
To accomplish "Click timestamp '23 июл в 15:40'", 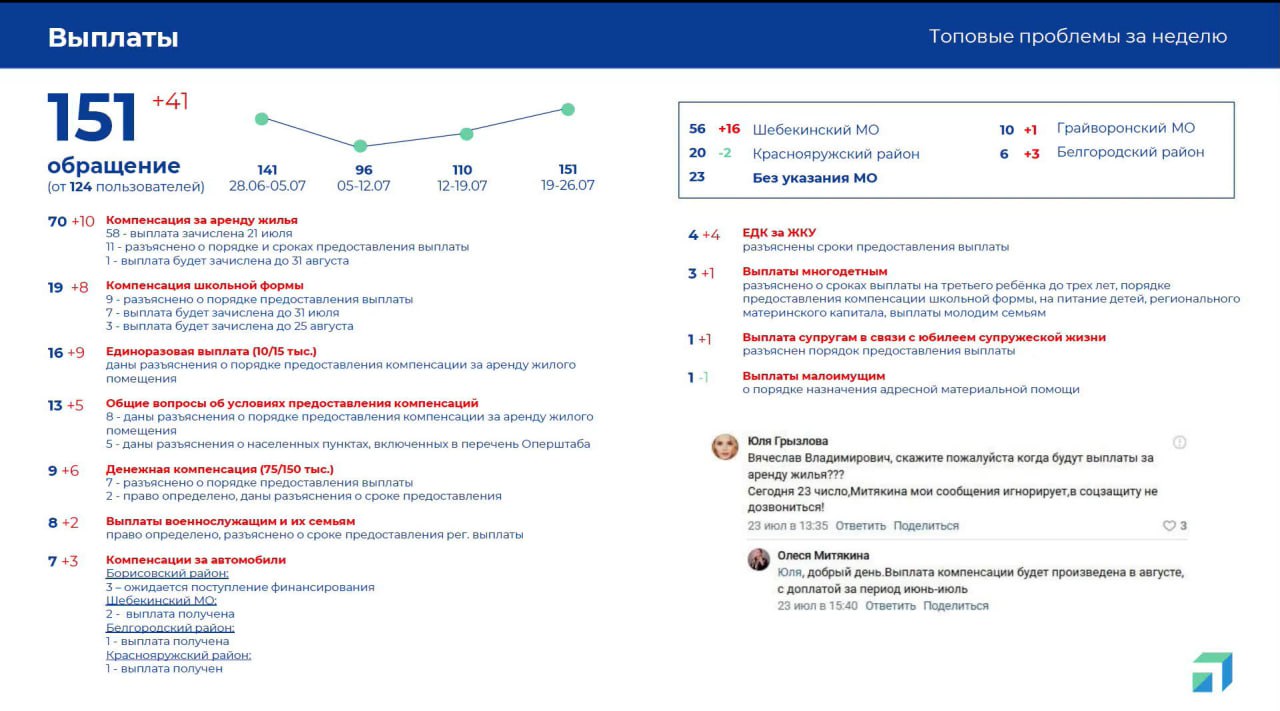I will (817, 606).
